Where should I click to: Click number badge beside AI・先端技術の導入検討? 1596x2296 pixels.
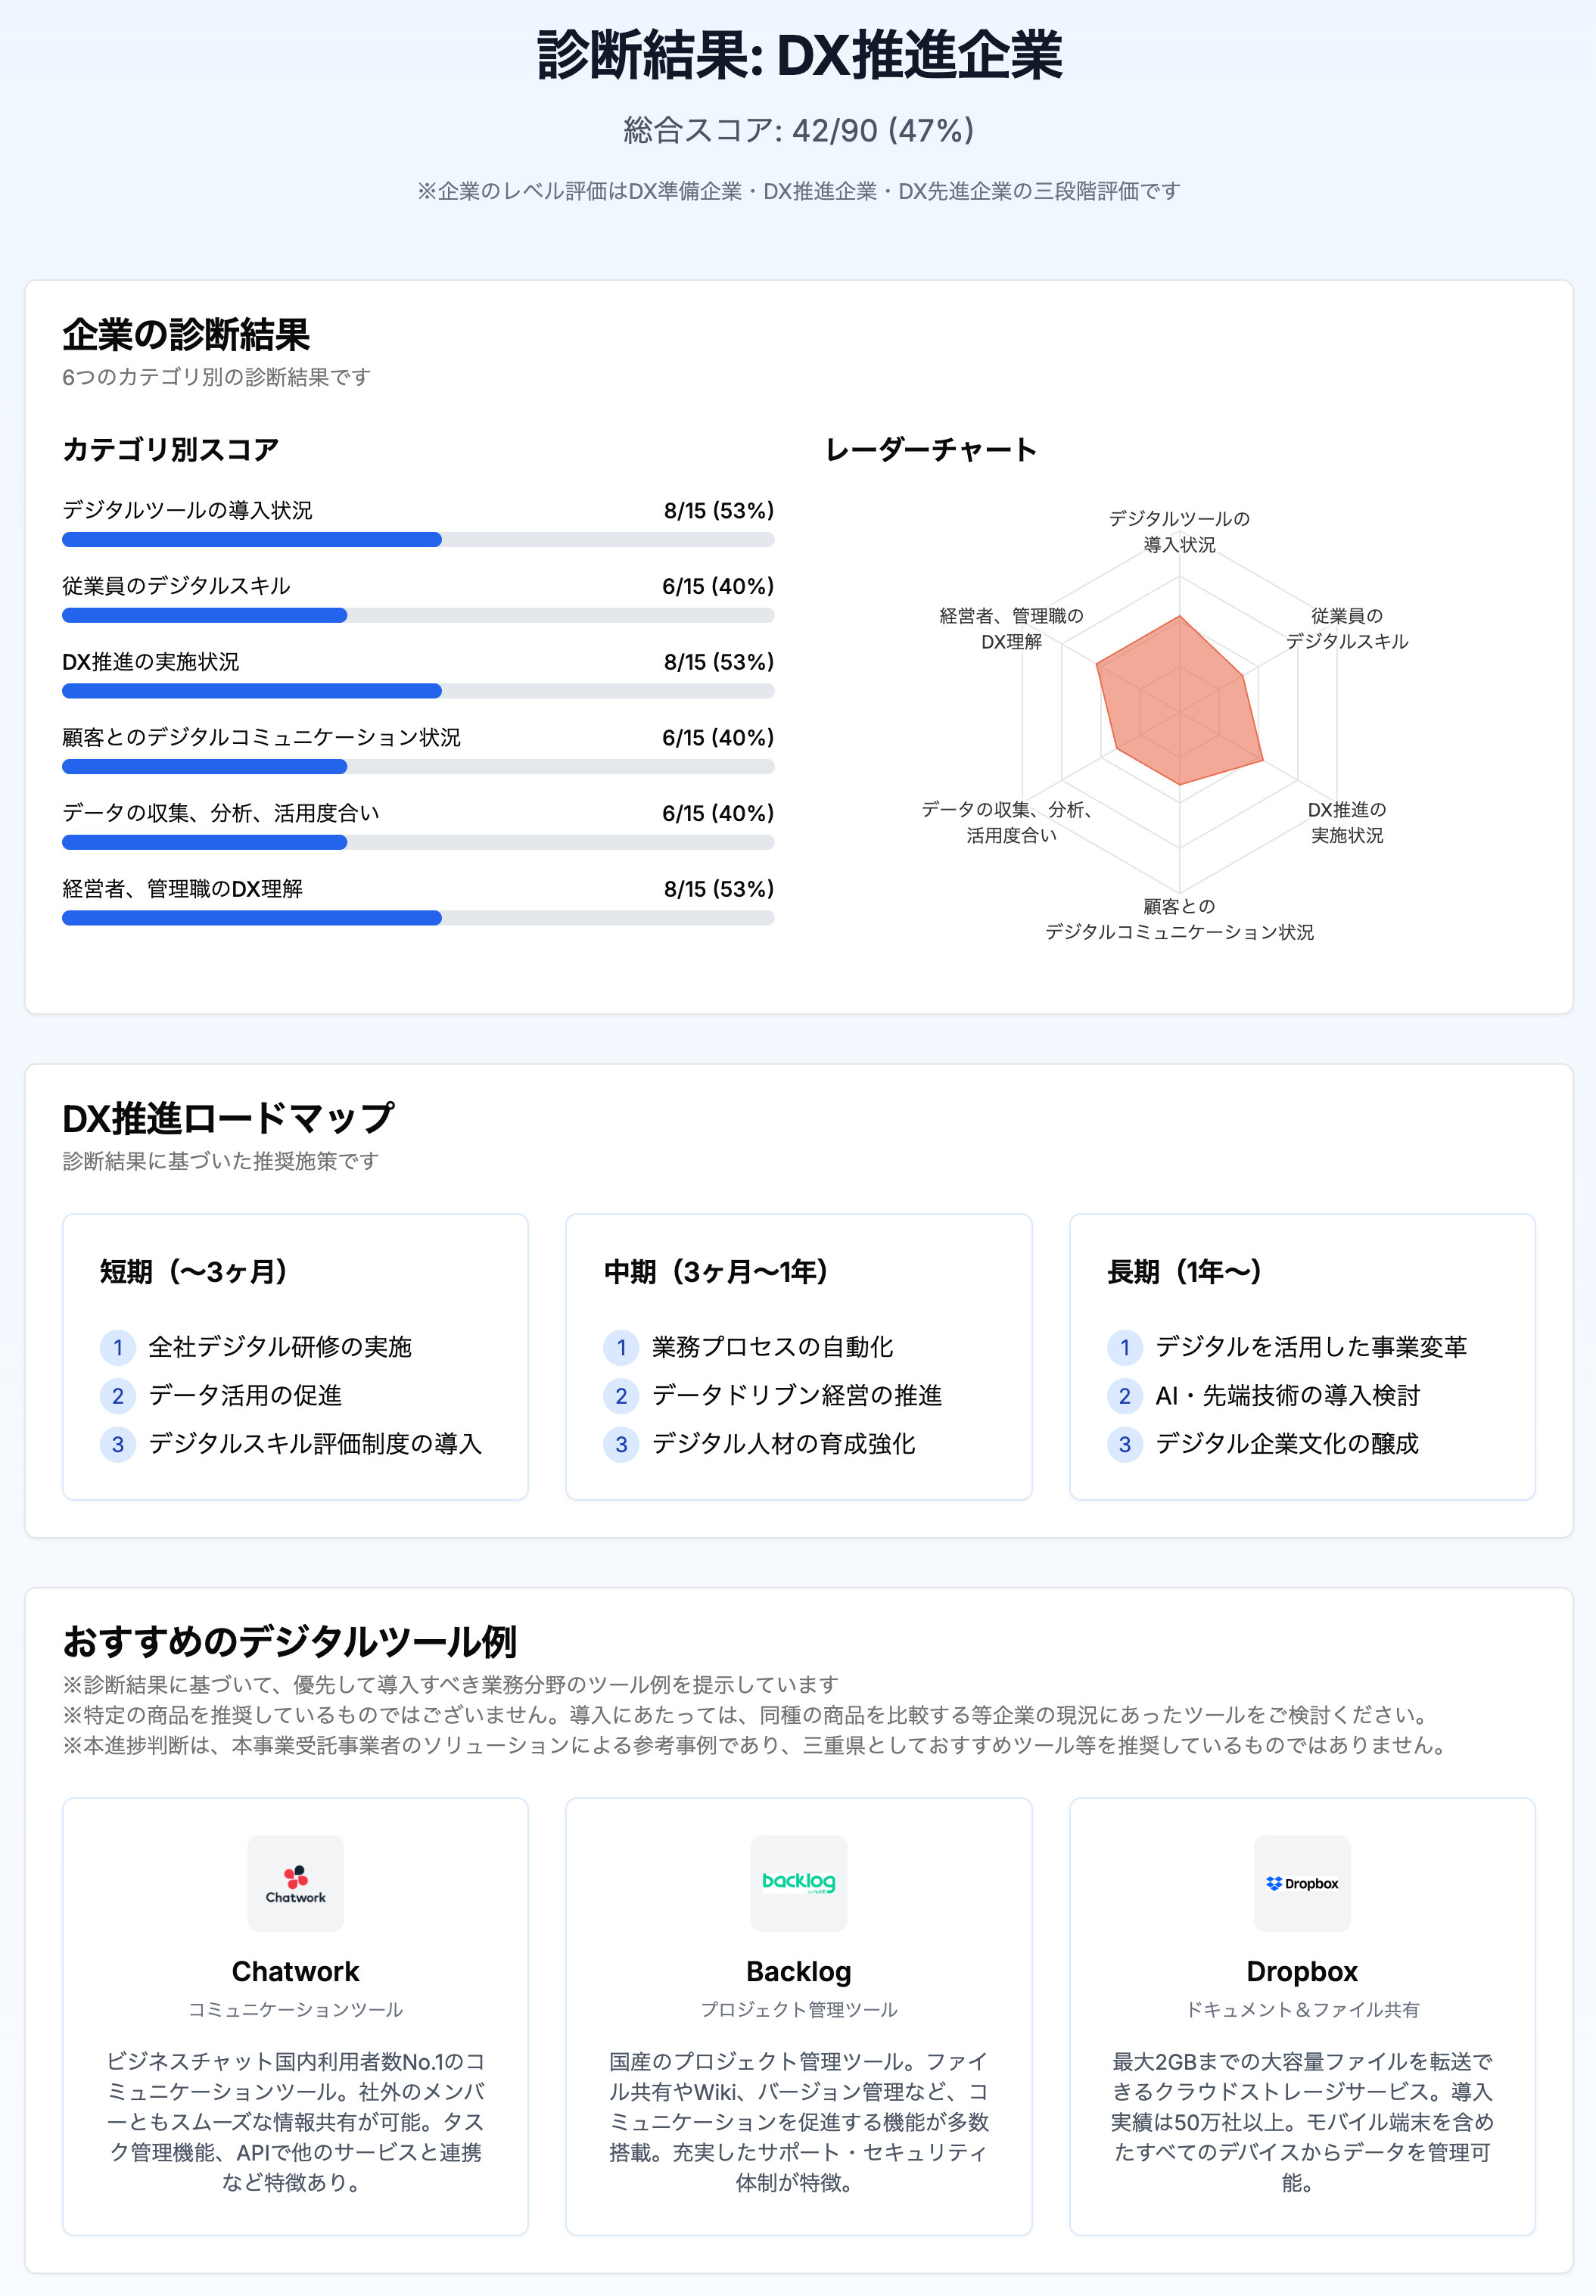click(x=1124, y=1395)
